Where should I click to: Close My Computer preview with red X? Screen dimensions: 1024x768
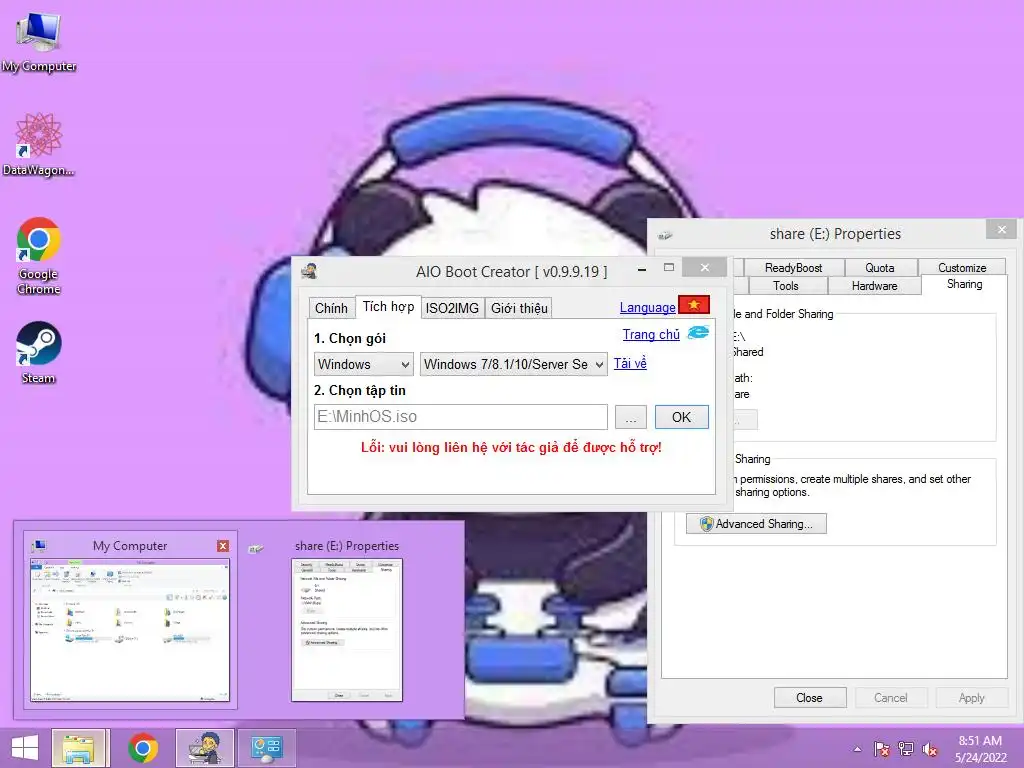tap(223, 546)
